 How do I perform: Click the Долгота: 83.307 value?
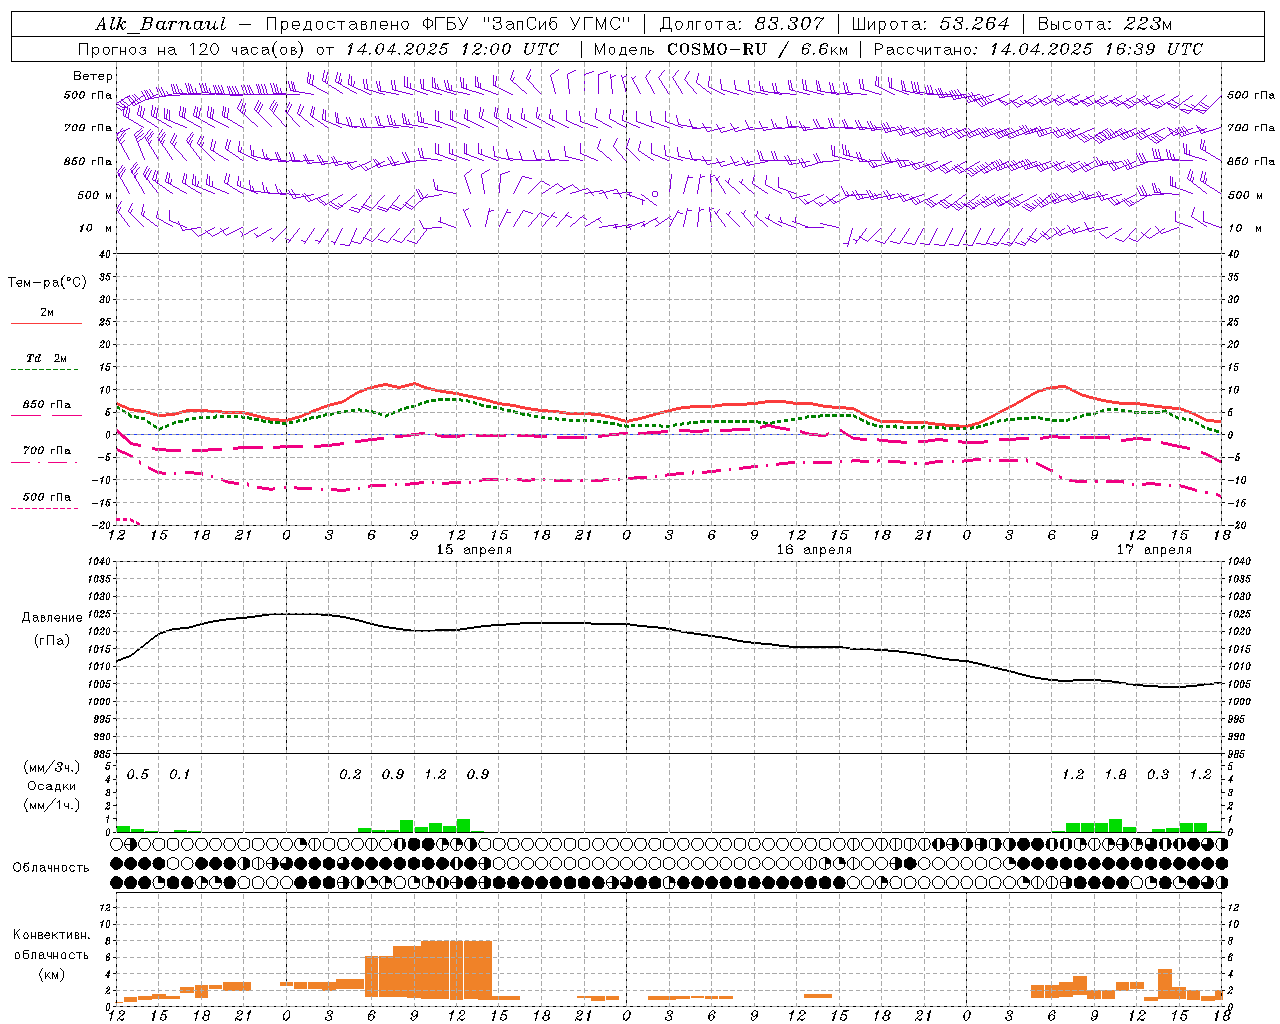pyautogui.click(x=743, y=24)
